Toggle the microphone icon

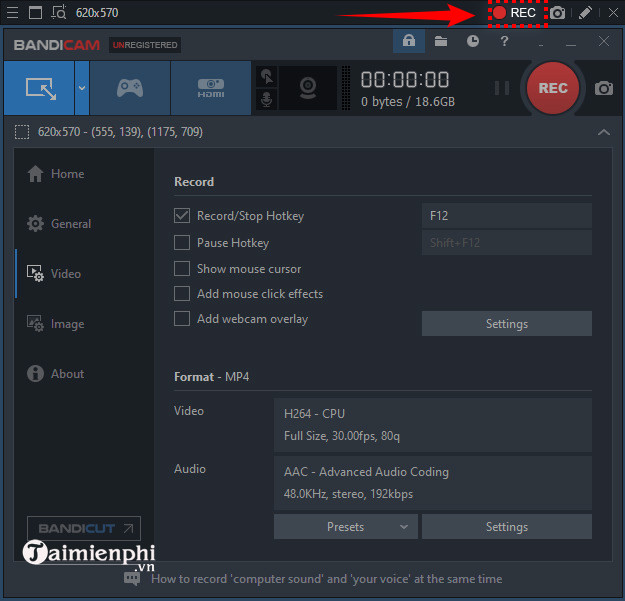point(267,99)
